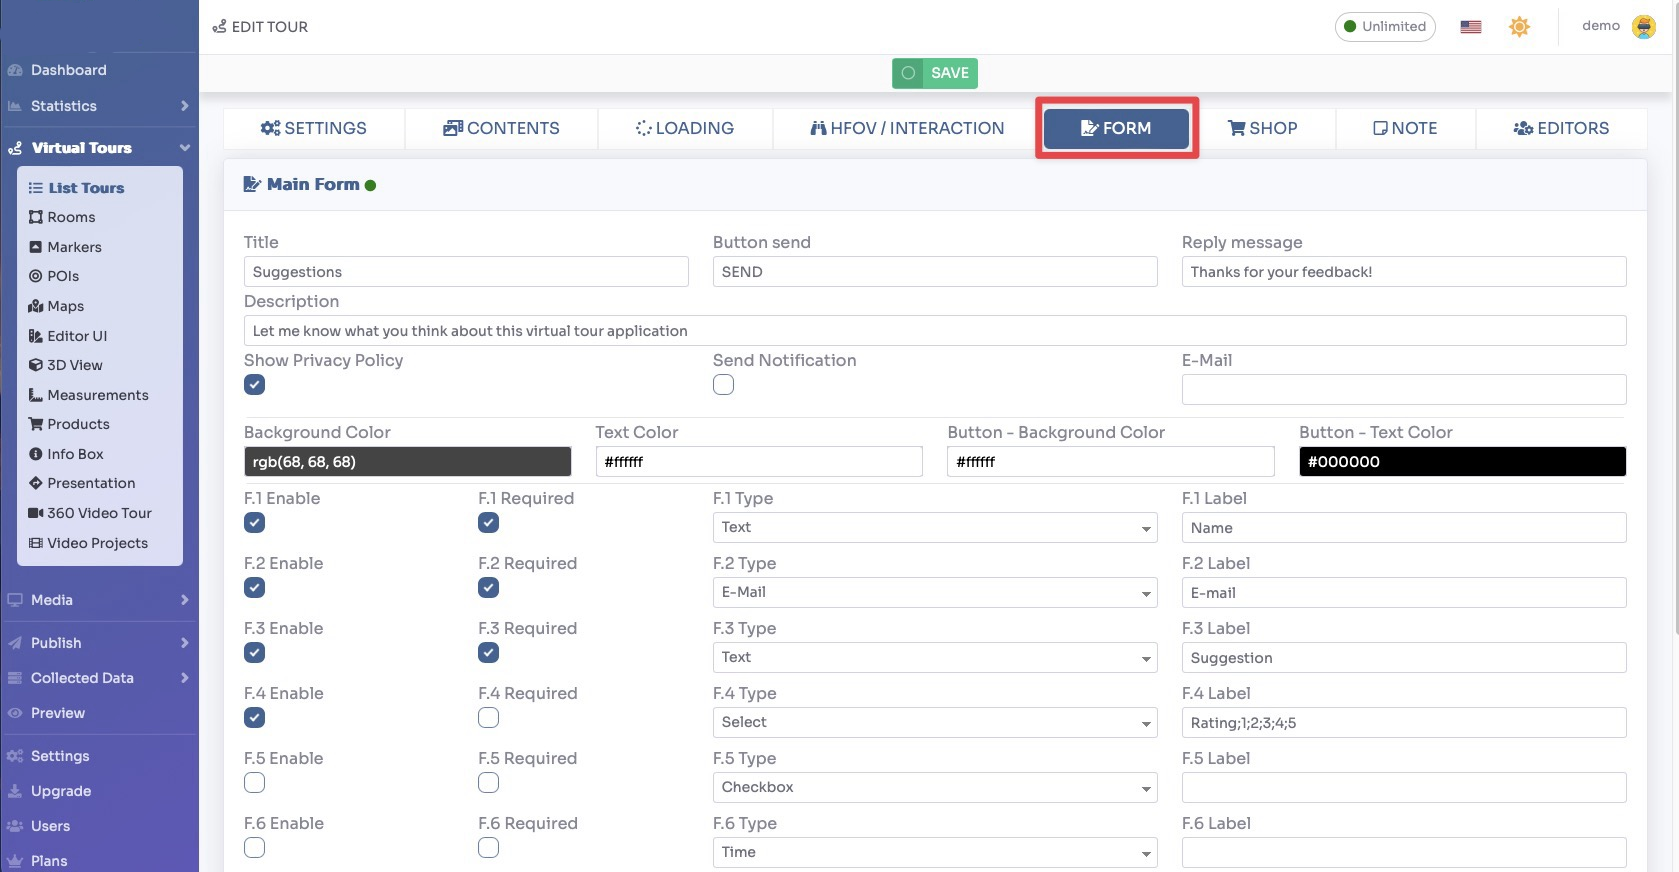Click the Statistics chart icon
This screenshot has width=1679, height=872.
point(15,106)
